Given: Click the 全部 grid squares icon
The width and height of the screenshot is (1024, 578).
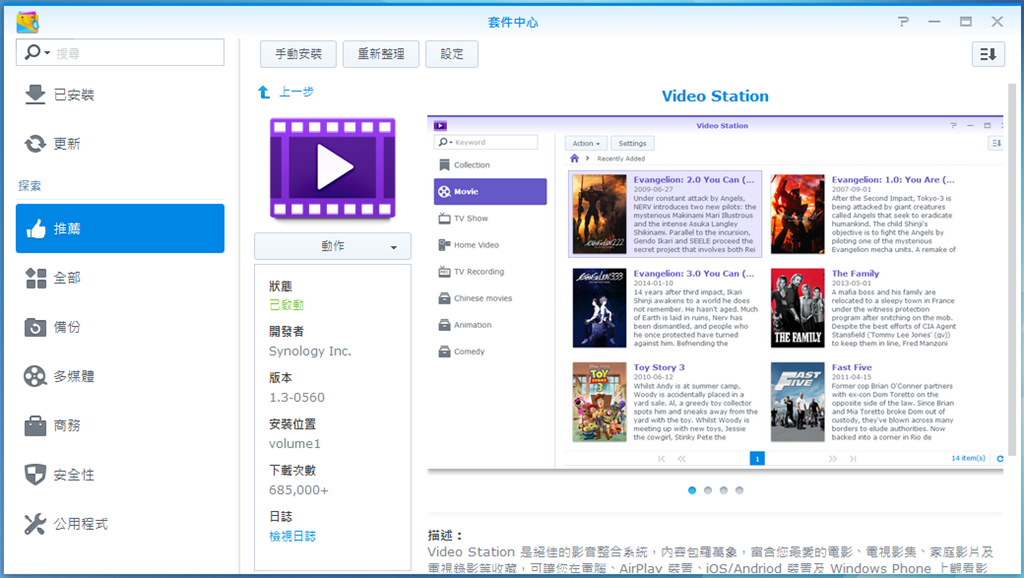Looking at the screenshot, I should 35,278.
